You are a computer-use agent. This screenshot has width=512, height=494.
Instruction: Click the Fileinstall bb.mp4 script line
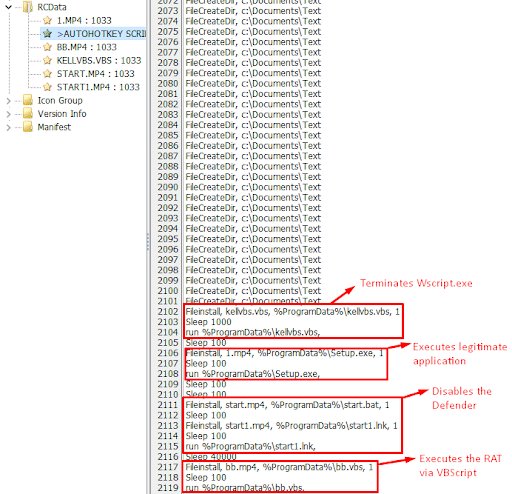pyautogui.click(x=279, y=467)
